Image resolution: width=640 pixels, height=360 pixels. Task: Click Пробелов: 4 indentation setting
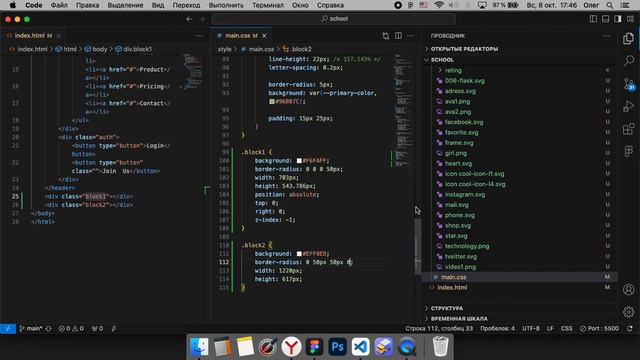(x=498, y=329)
